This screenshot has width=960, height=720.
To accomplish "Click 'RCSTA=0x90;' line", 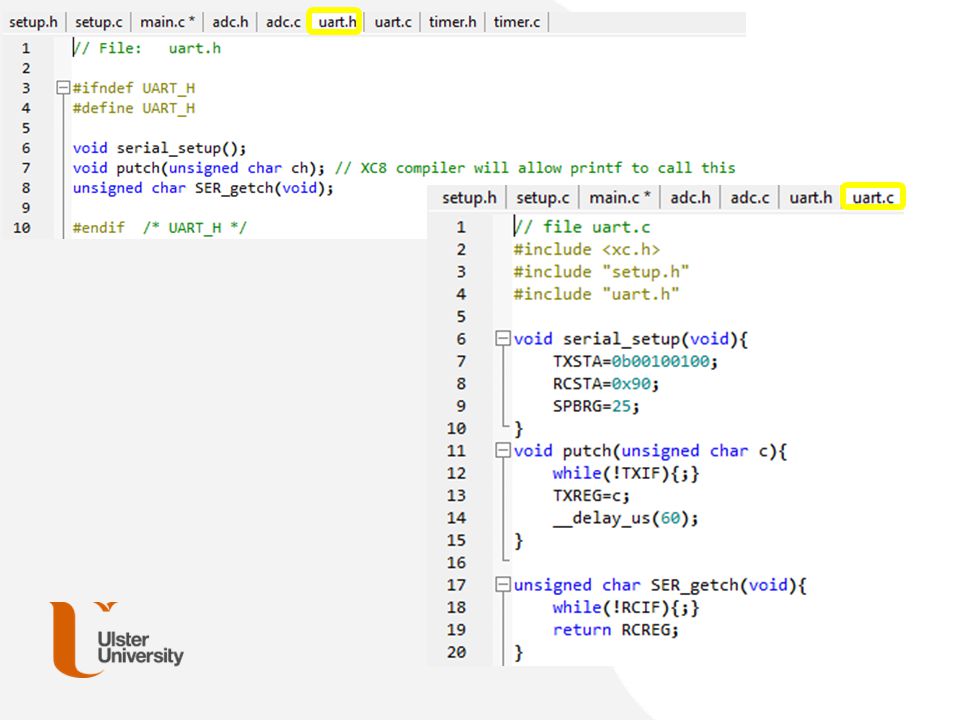I will click(606, 384).
